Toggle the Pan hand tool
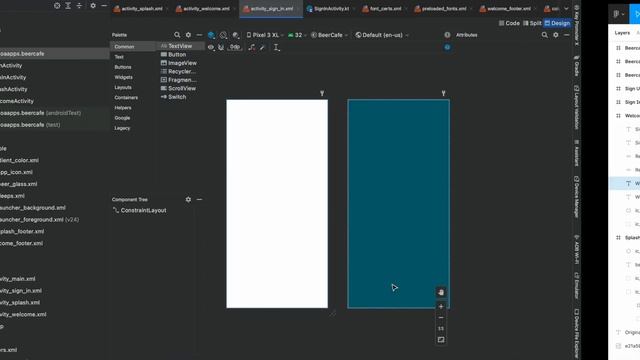Viewport: 640px width, 360px height. pos(441,292)
